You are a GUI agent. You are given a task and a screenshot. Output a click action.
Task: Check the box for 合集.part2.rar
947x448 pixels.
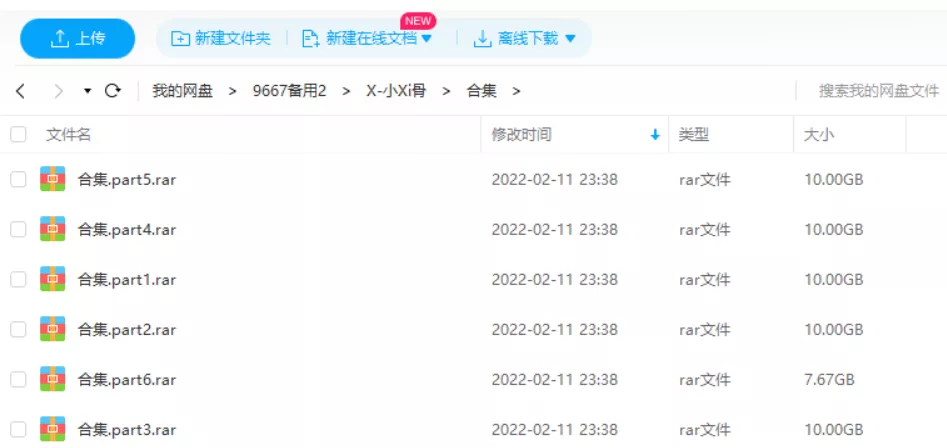coord(18,330)
